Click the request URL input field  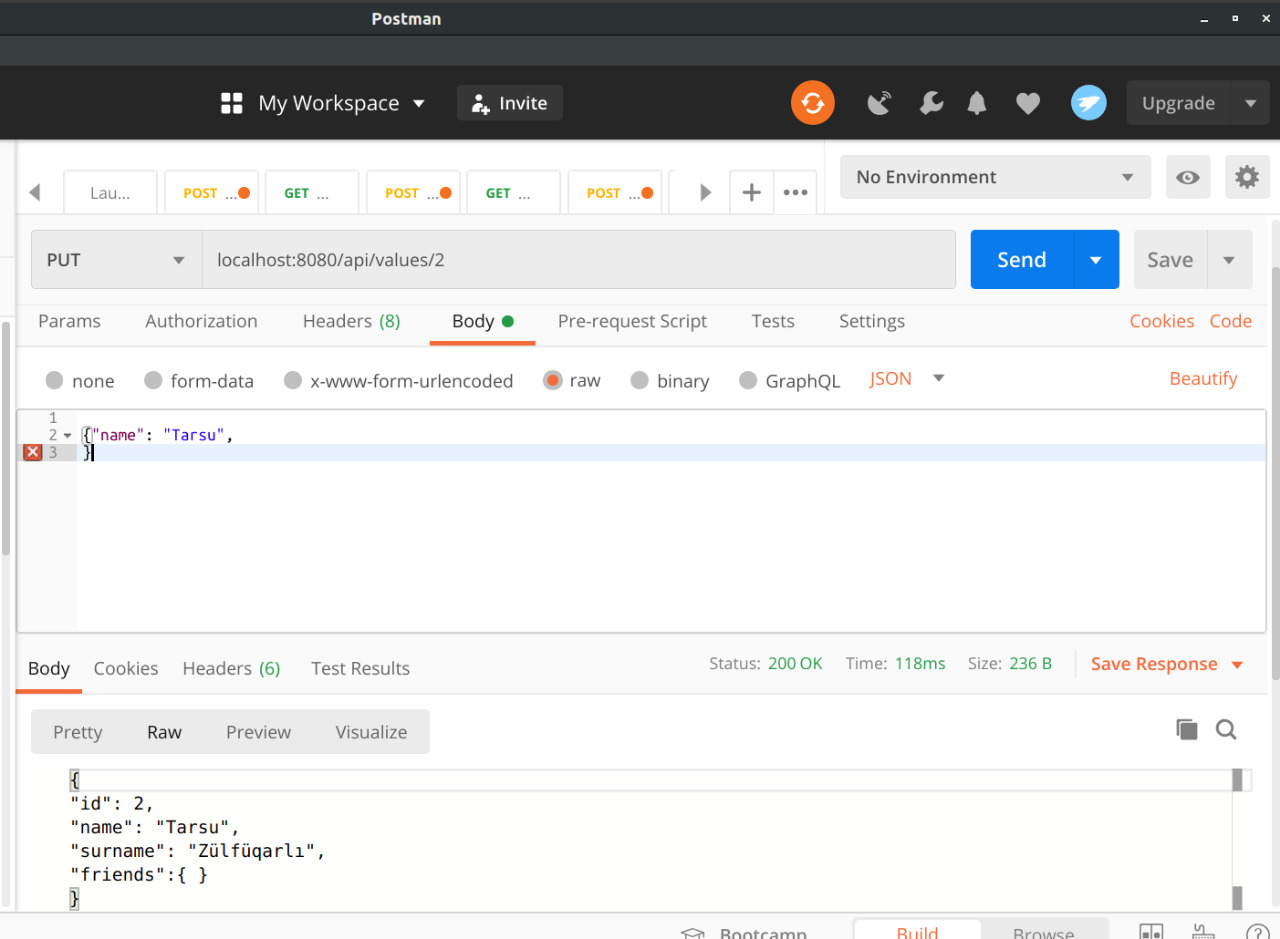pos(579,260)
